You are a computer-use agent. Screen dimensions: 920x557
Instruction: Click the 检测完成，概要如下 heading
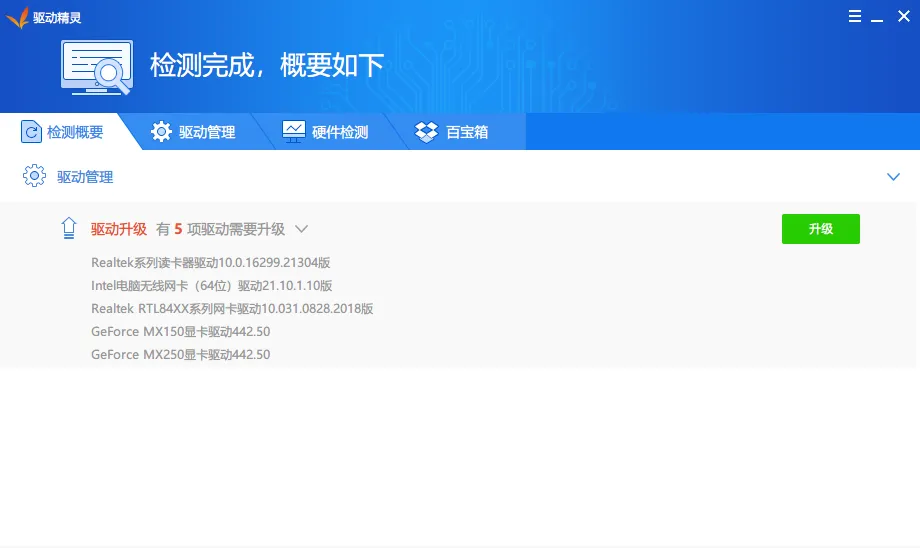(x=267, y=65)
